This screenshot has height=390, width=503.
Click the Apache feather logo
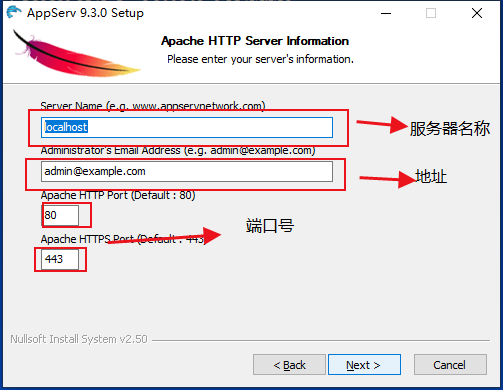tap(76, 54)
